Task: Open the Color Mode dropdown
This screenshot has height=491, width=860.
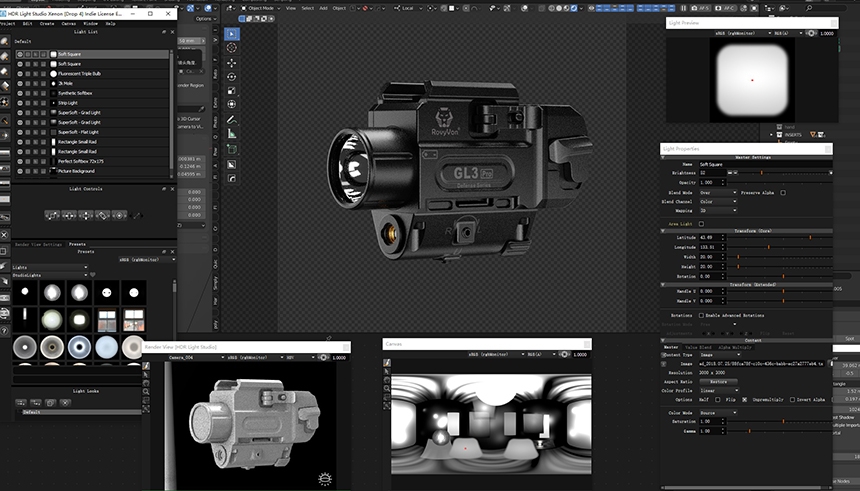Action: click(718, 413)
